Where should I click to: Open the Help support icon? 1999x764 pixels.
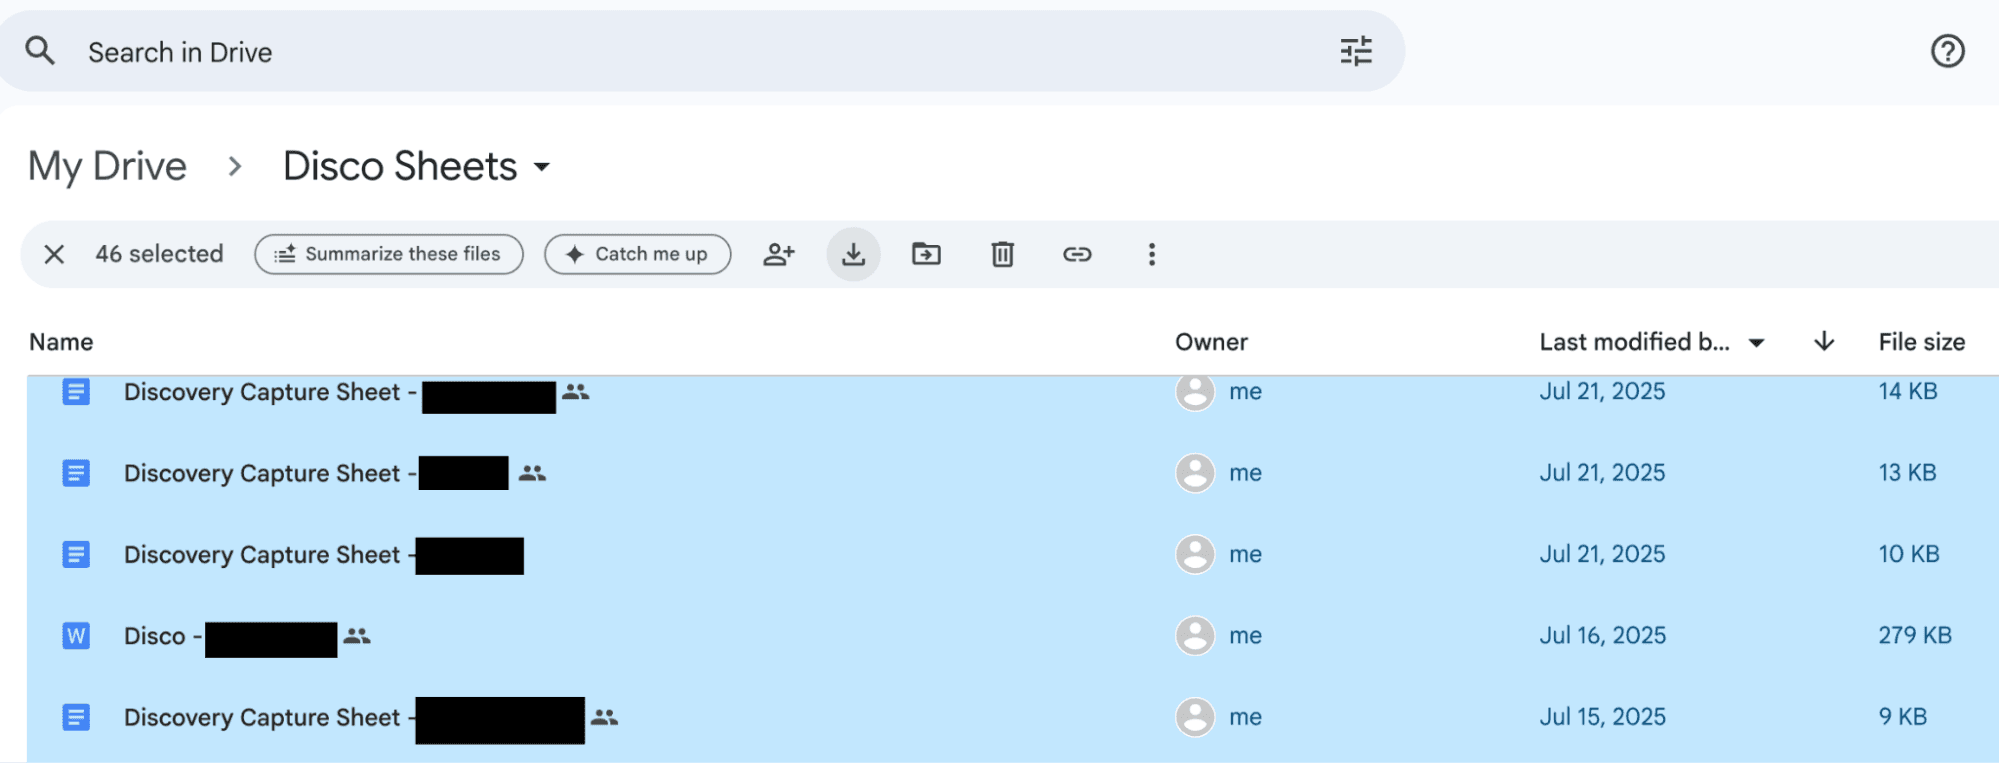coord(1946,51)
